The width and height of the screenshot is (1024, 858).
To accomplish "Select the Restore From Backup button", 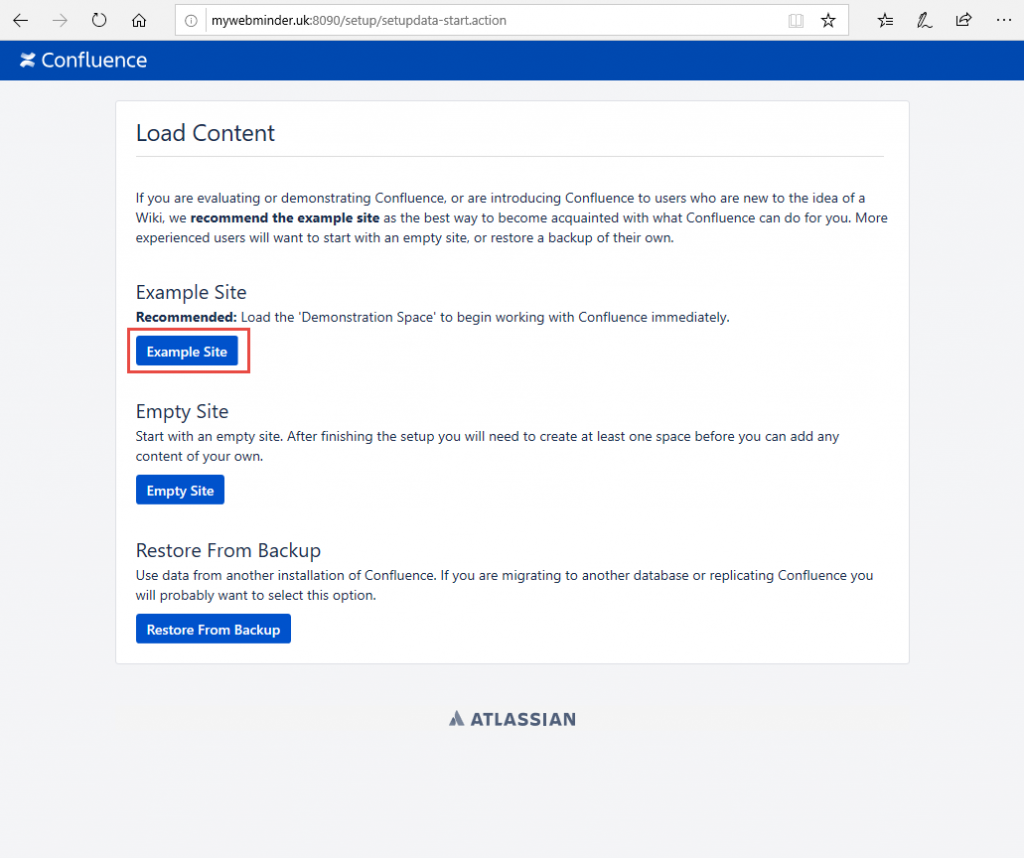I will (214, 629).
